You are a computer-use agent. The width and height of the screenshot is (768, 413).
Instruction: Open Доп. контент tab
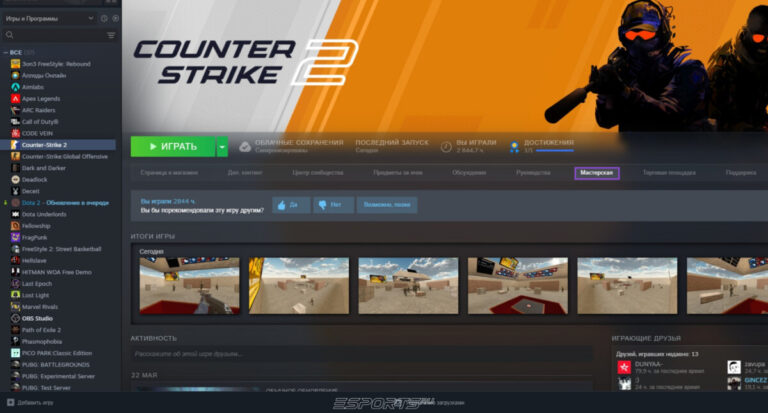[x=245, y=172]
